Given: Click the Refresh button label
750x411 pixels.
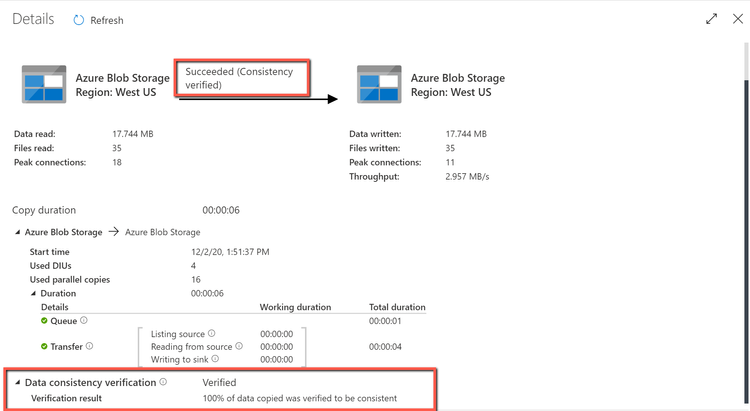Looking at the screenshot, I should tap(107, 20).
